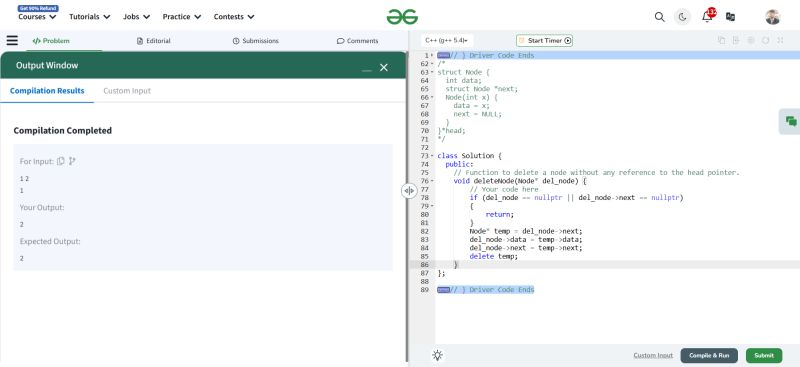Click the 'Get 90% Refund' badge

pyautogui.click(x=38, y=8)
